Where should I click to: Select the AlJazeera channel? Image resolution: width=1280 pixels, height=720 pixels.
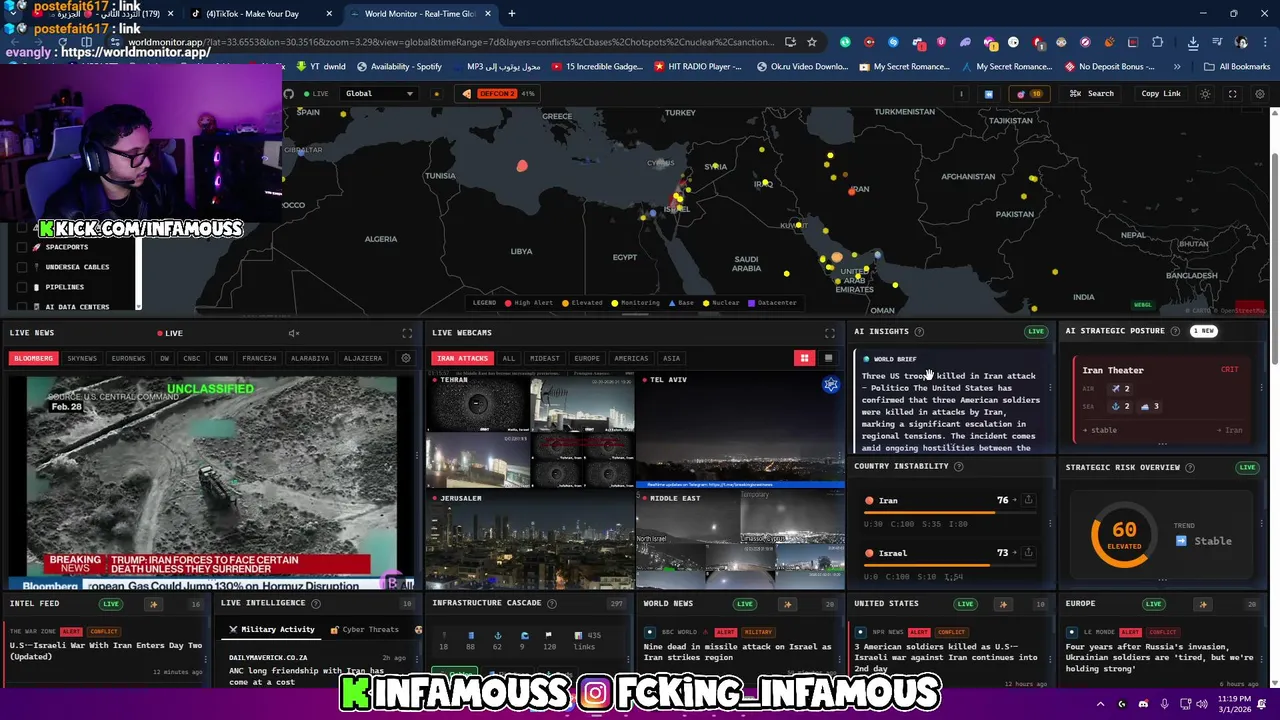click(x=362, y=358)
